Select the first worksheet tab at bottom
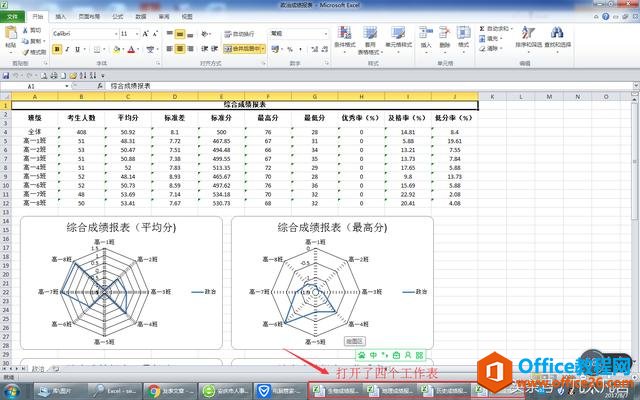This screenshot has width=640, height=400. [38, 369]
